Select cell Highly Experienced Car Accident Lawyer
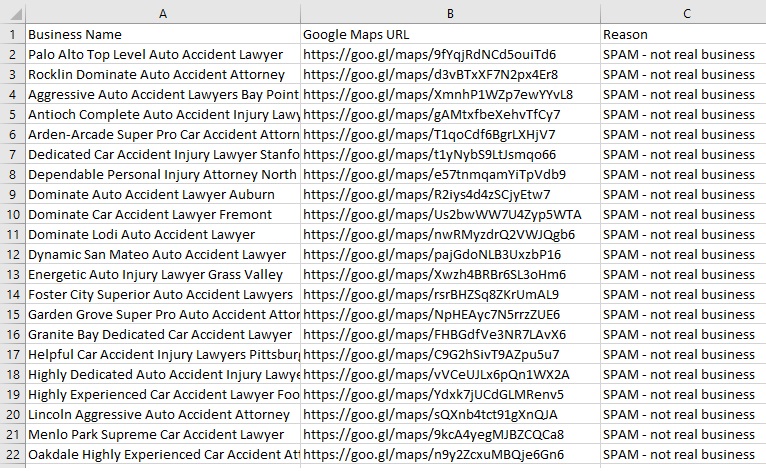Screen dimensions: 766x471 pos(163,395)
